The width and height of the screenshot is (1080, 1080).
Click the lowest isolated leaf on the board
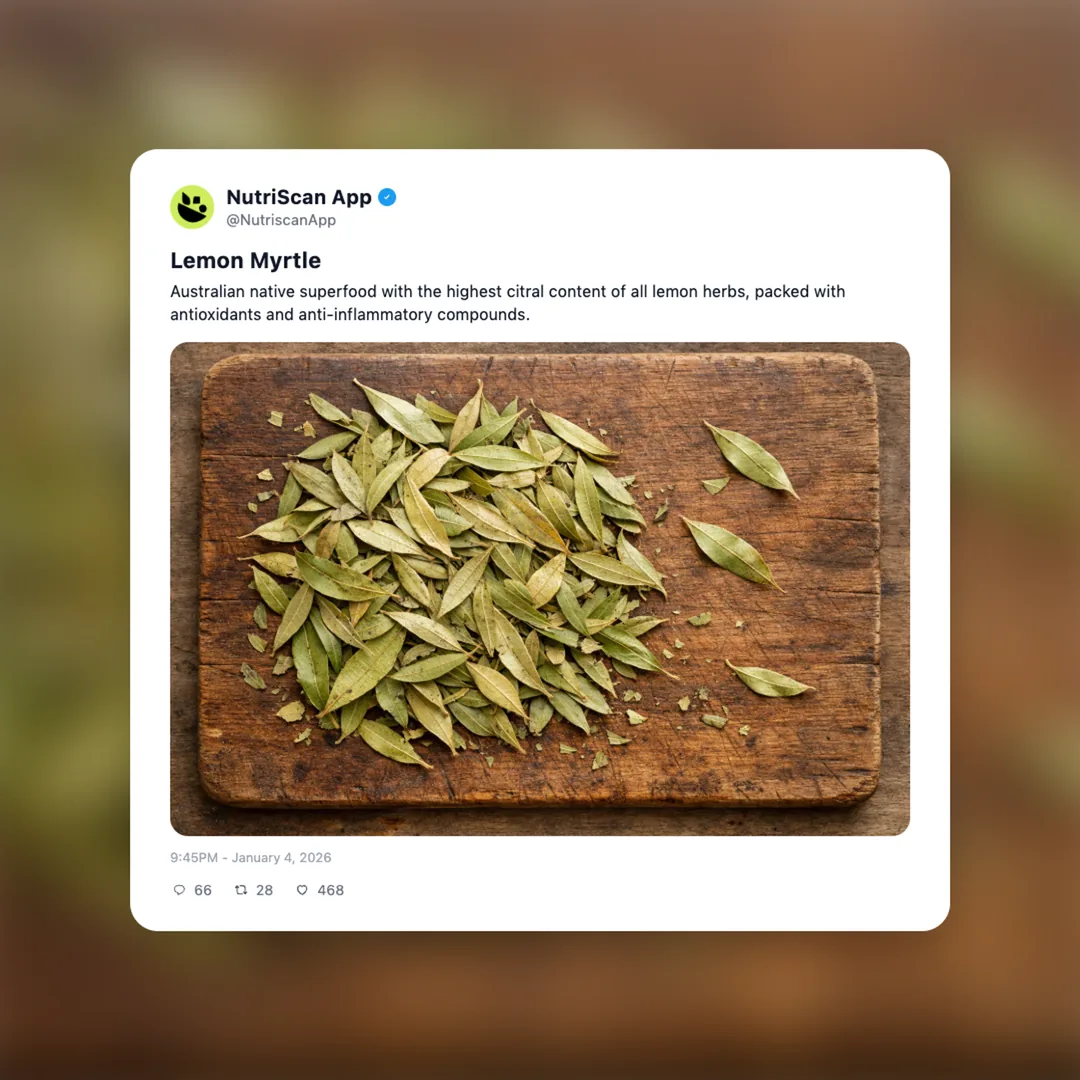pyautogui.click(x=769, y=680)
